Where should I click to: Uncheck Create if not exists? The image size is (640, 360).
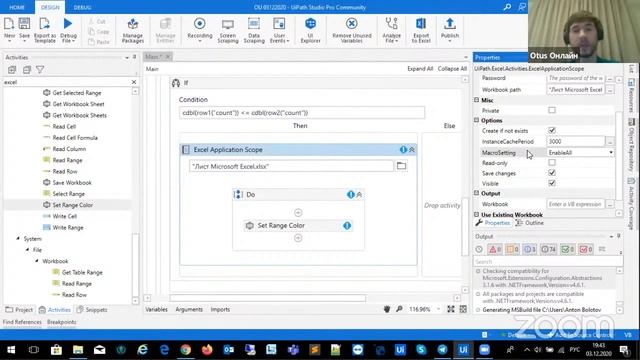coord(552,131)
